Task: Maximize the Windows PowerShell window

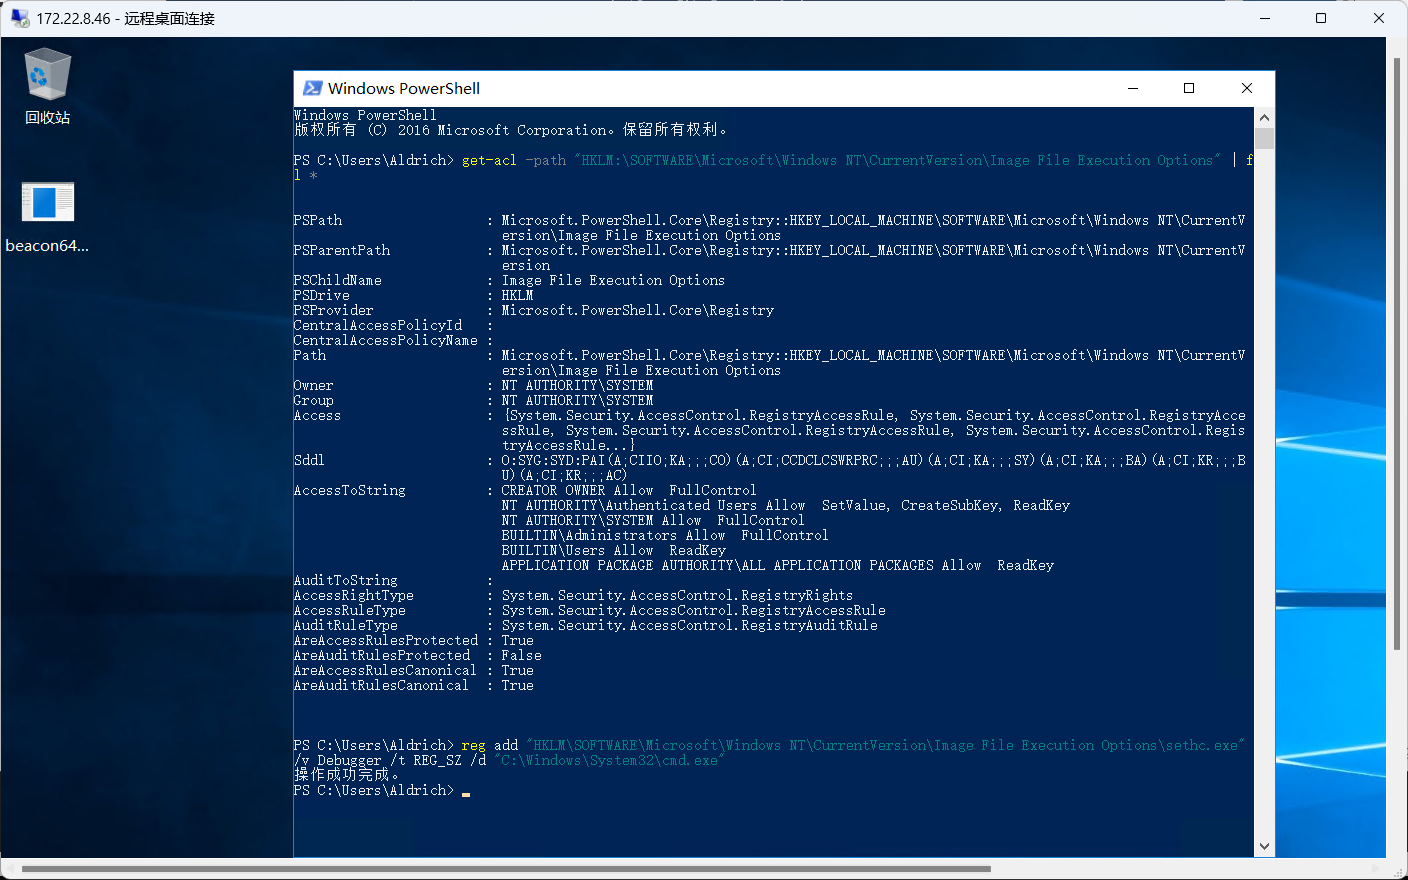Action: (1189, 88)
